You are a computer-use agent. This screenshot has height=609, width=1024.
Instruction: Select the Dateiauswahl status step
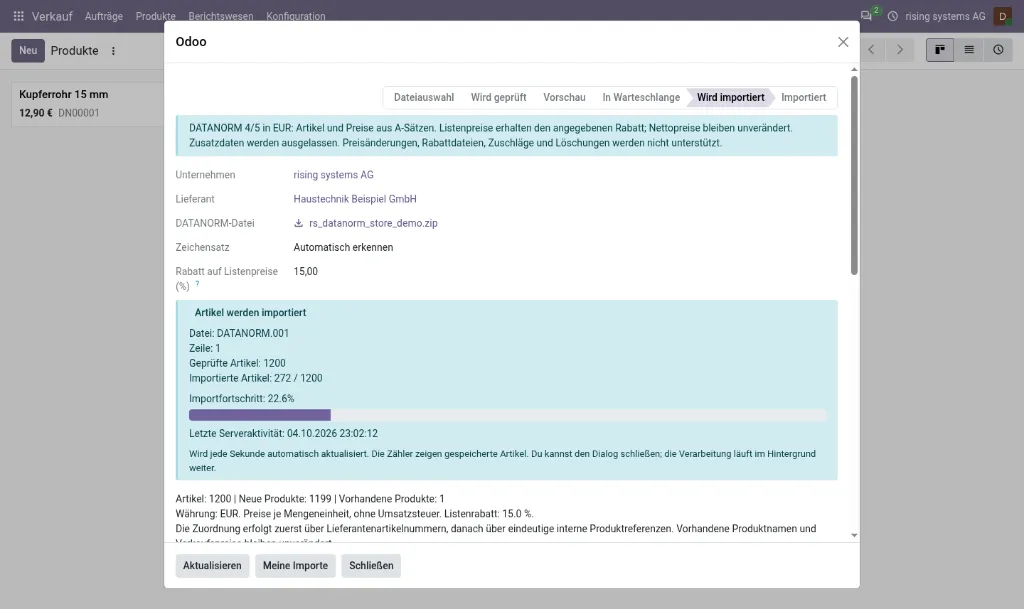click(423, 97)
